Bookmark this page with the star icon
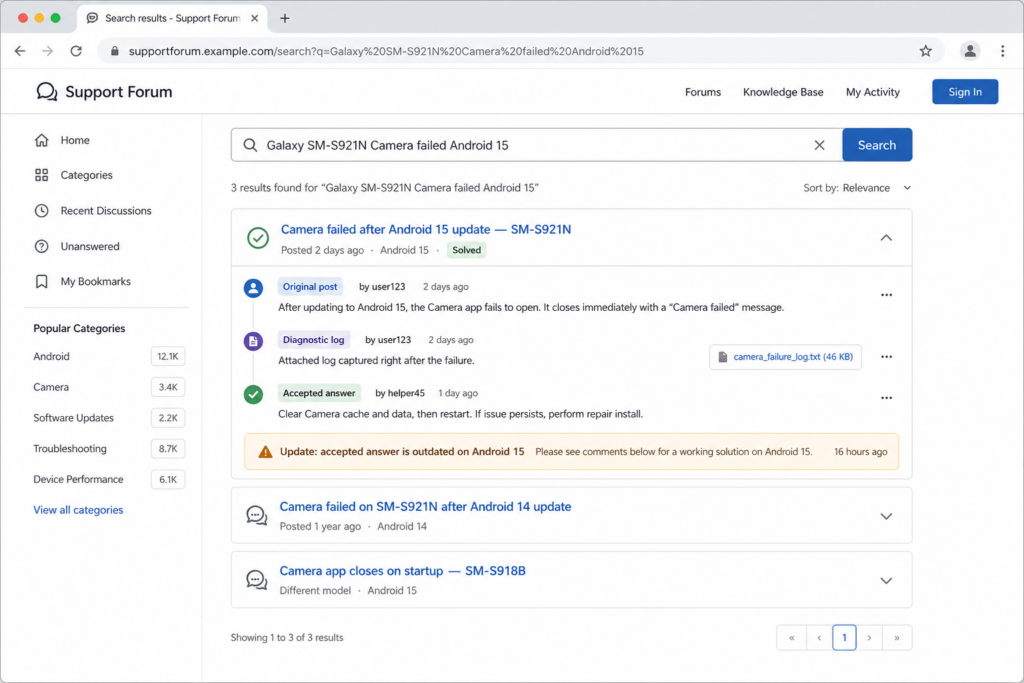Viewport: 1024px width, 683px height. tap(925, 51)
